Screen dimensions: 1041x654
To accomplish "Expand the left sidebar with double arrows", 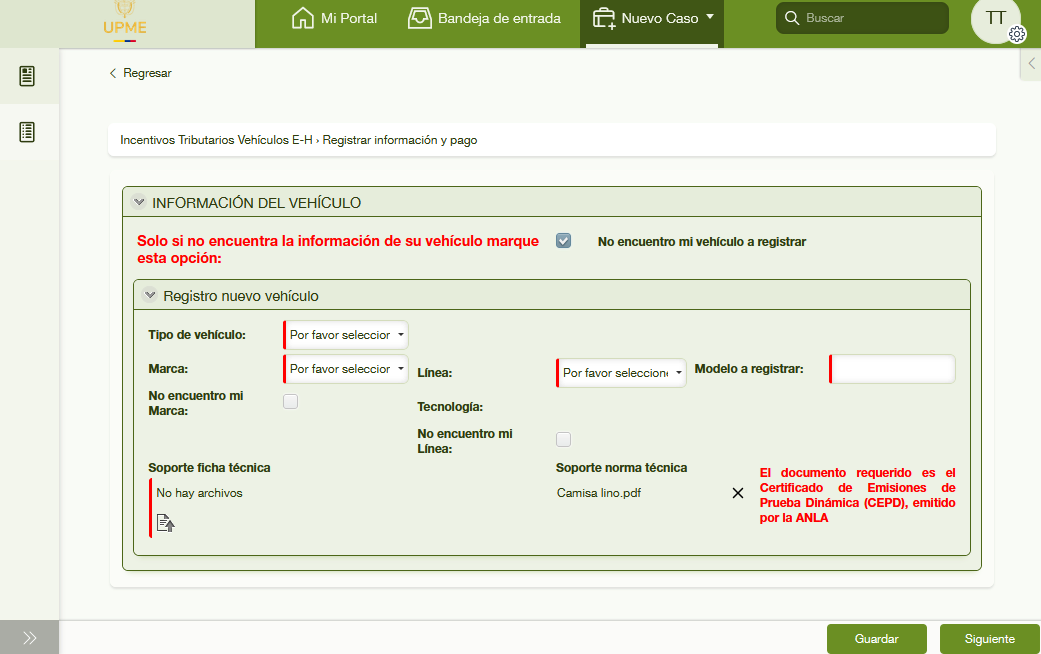I will 29,638.
